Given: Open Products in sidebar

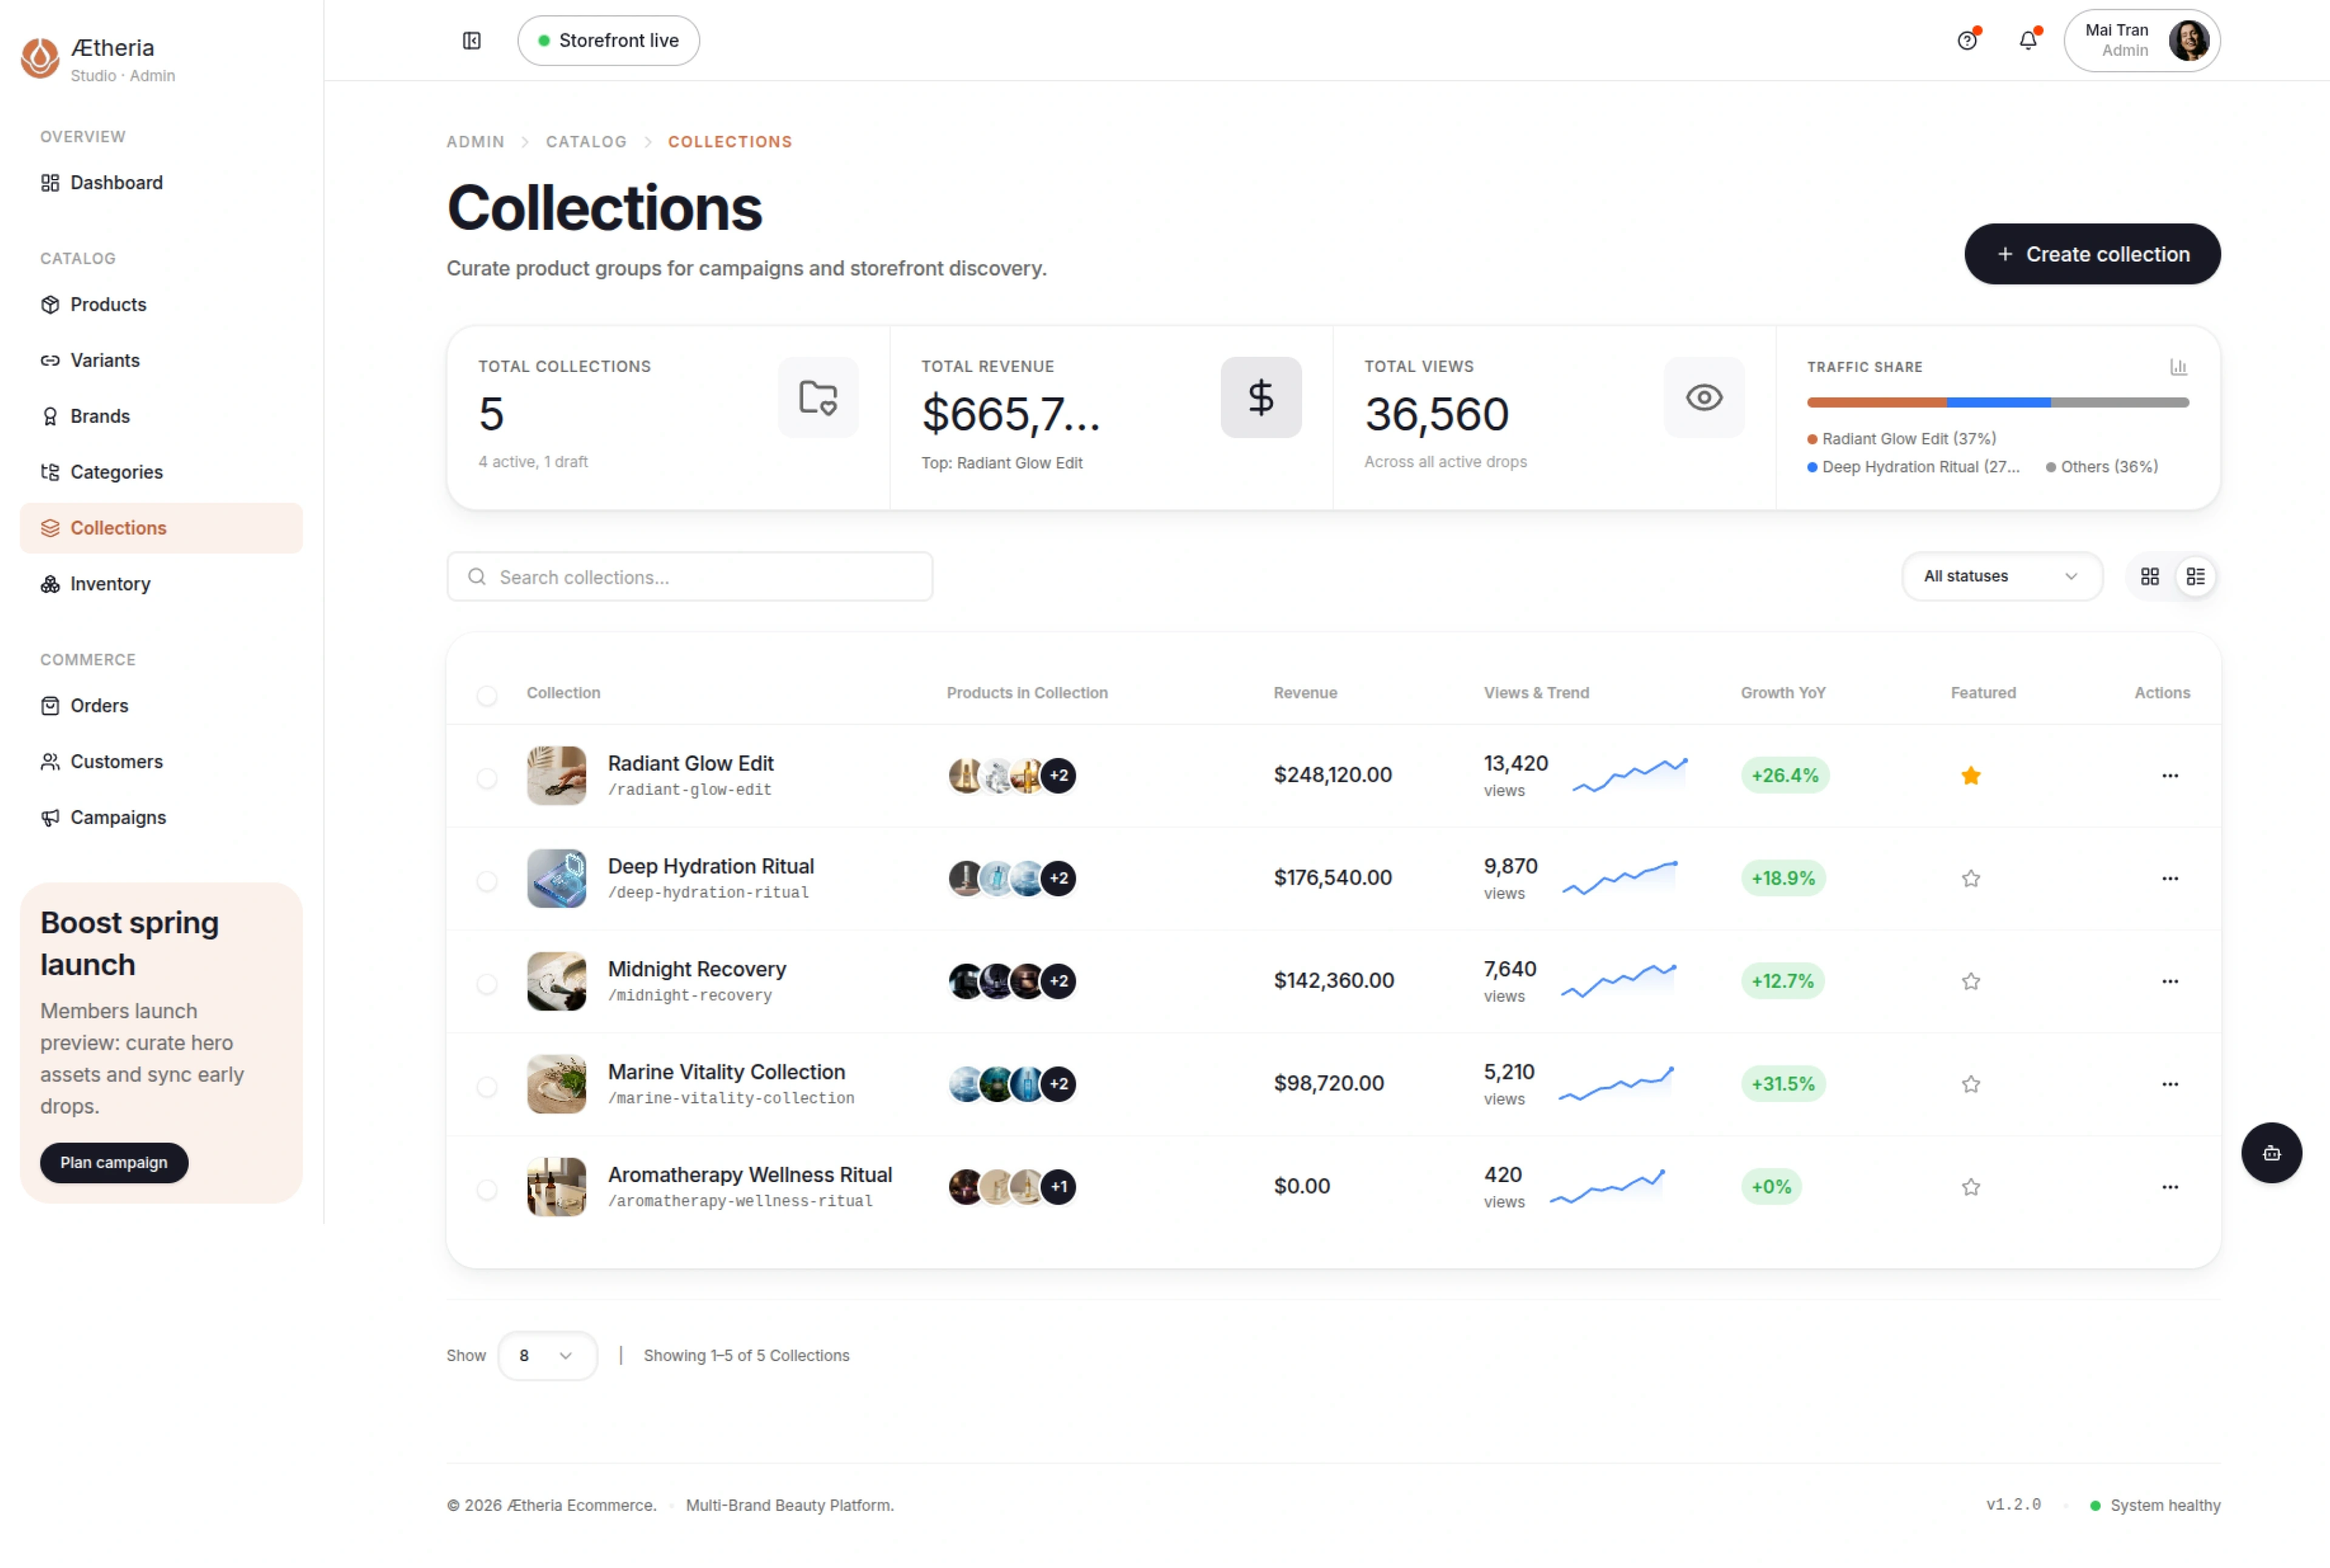Looking at the screenshot, I should click(x=161, y=304).
